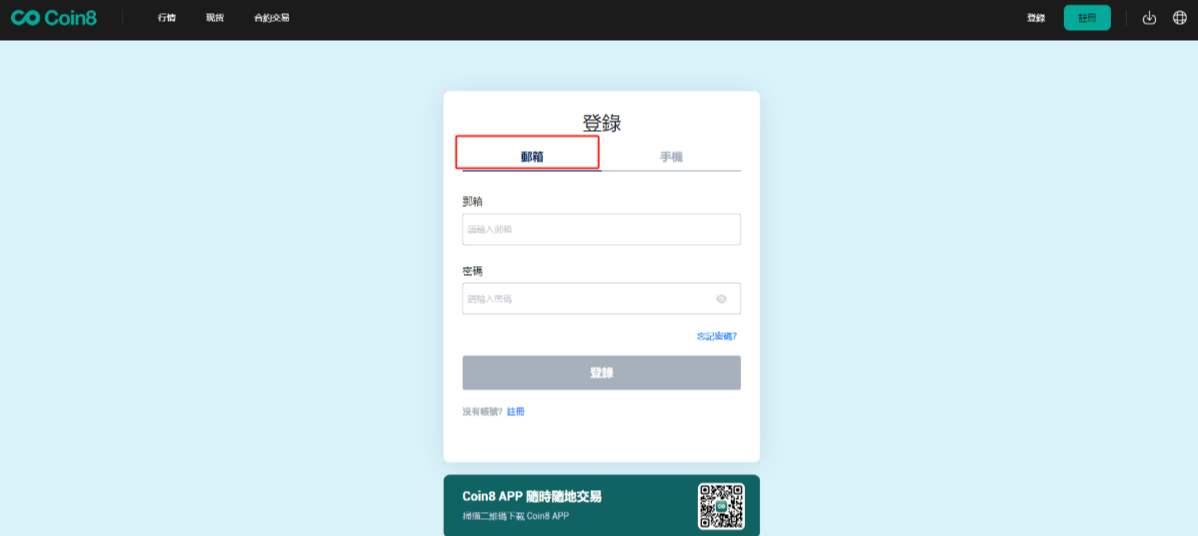
Task: Open the 合約交易 contract trading menu
Action: coord(272,18)
